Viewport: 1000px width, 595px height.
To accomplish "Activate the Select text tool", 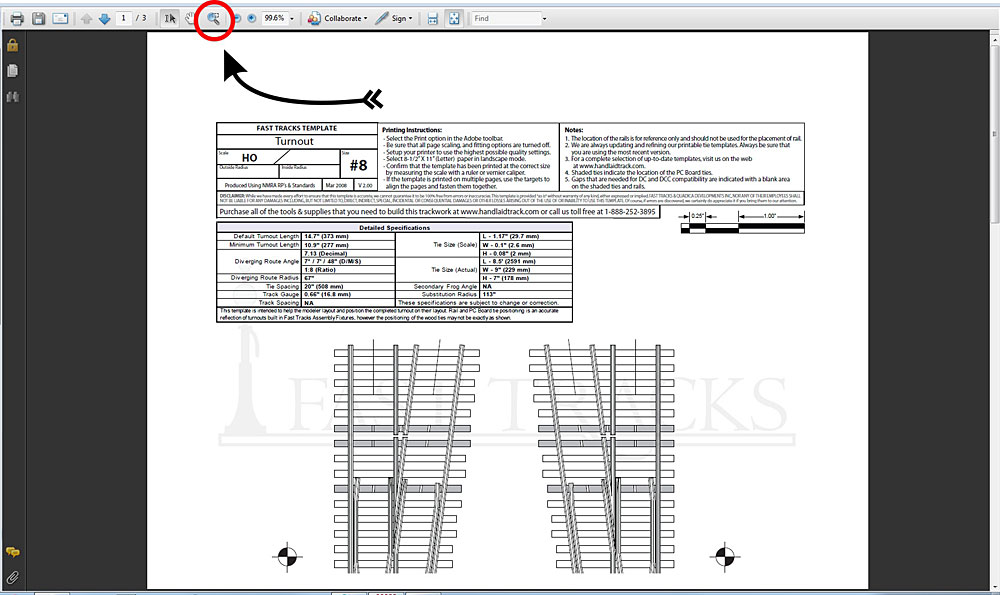I will [x=170, y=19].
